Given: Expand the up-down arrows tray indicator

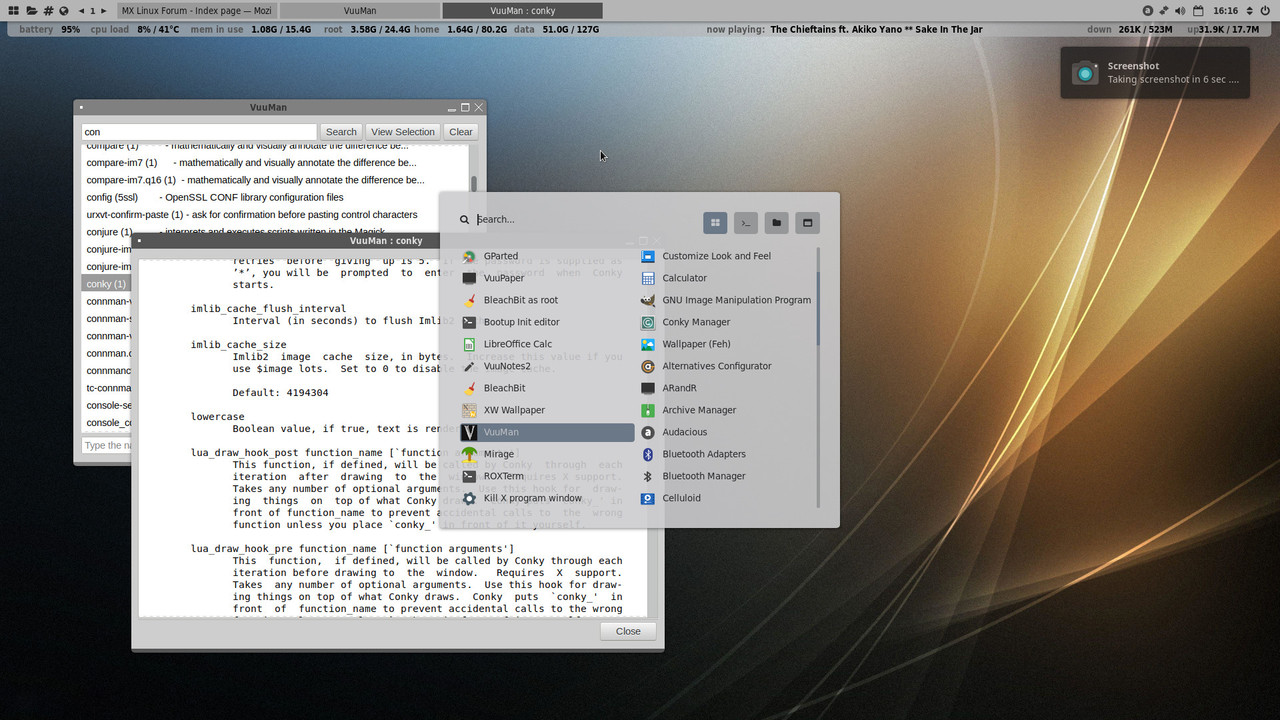Looking at the screenshot, I should tap(1248, 10).
